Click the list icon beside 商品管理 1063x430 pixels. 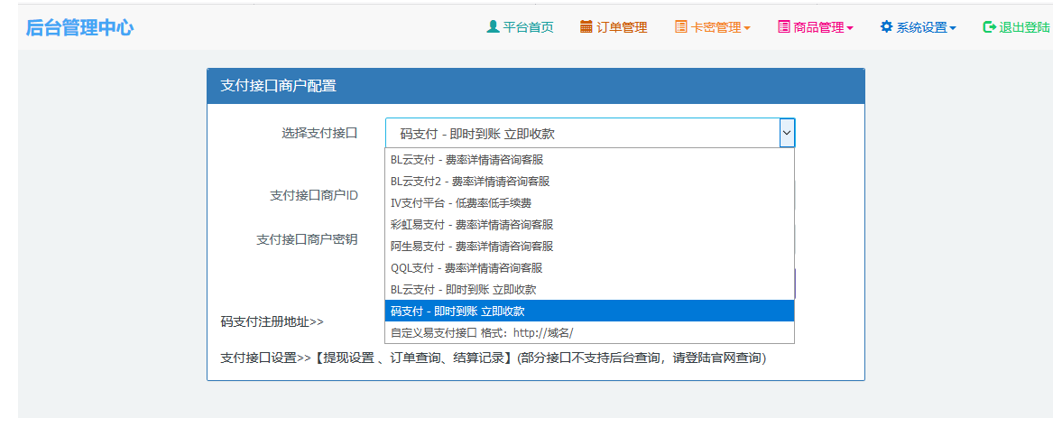(784, 27)
